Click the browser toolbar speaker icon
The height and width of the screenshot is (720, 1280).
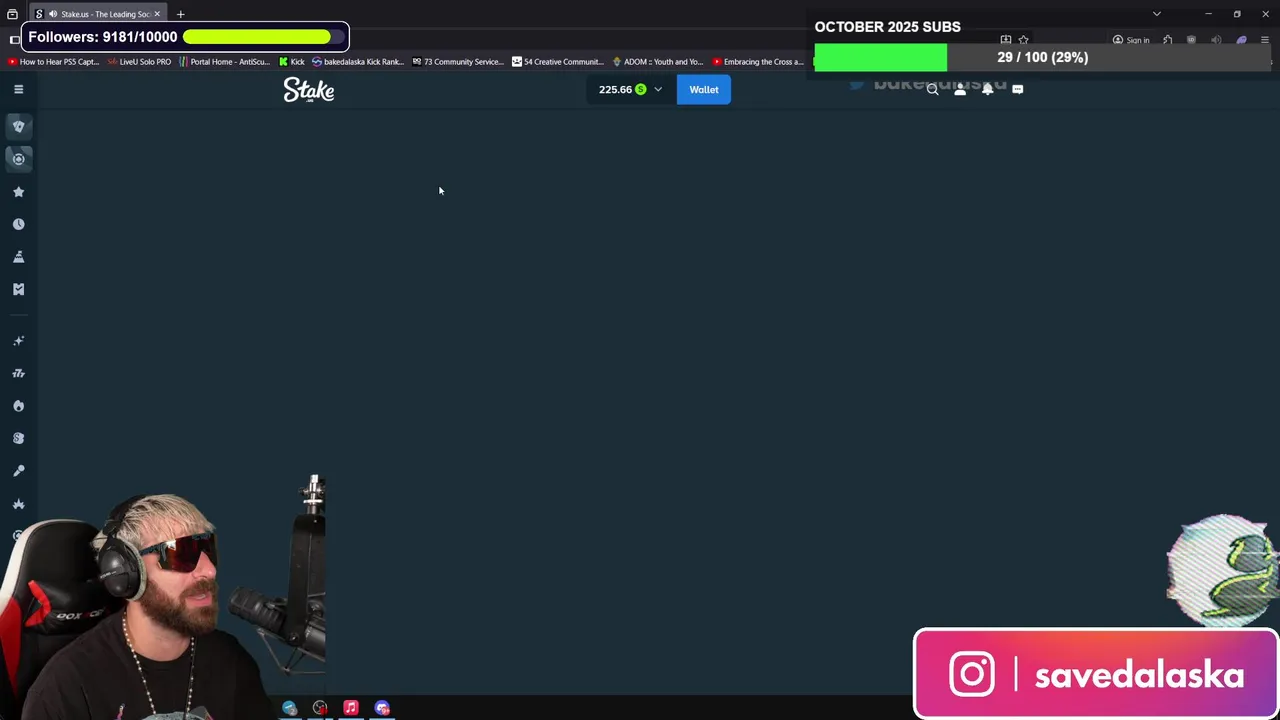tap(1216, 40)
